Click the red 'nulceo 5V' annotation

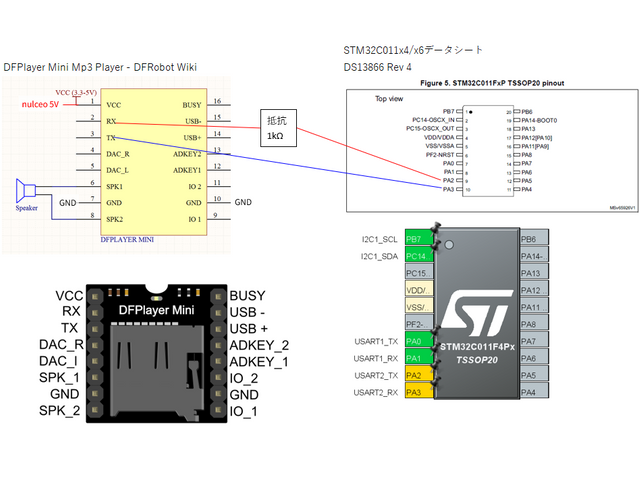tap(40, 104)
